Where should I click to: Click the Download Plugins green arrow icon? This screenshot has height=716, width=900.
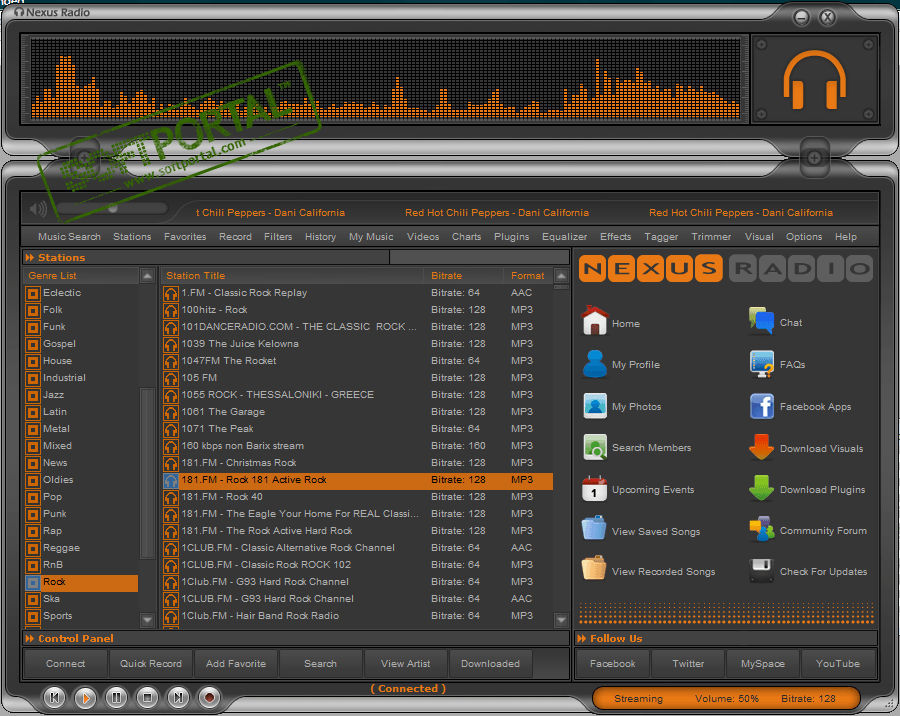pos(761,489)
